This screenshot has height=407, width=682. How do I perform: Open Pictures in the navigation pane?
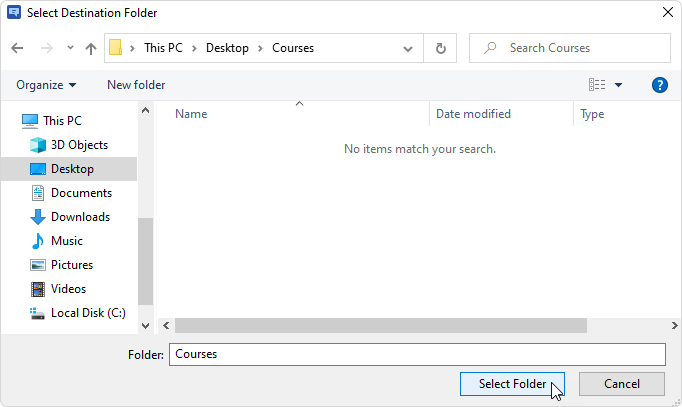tap(71, 265)
